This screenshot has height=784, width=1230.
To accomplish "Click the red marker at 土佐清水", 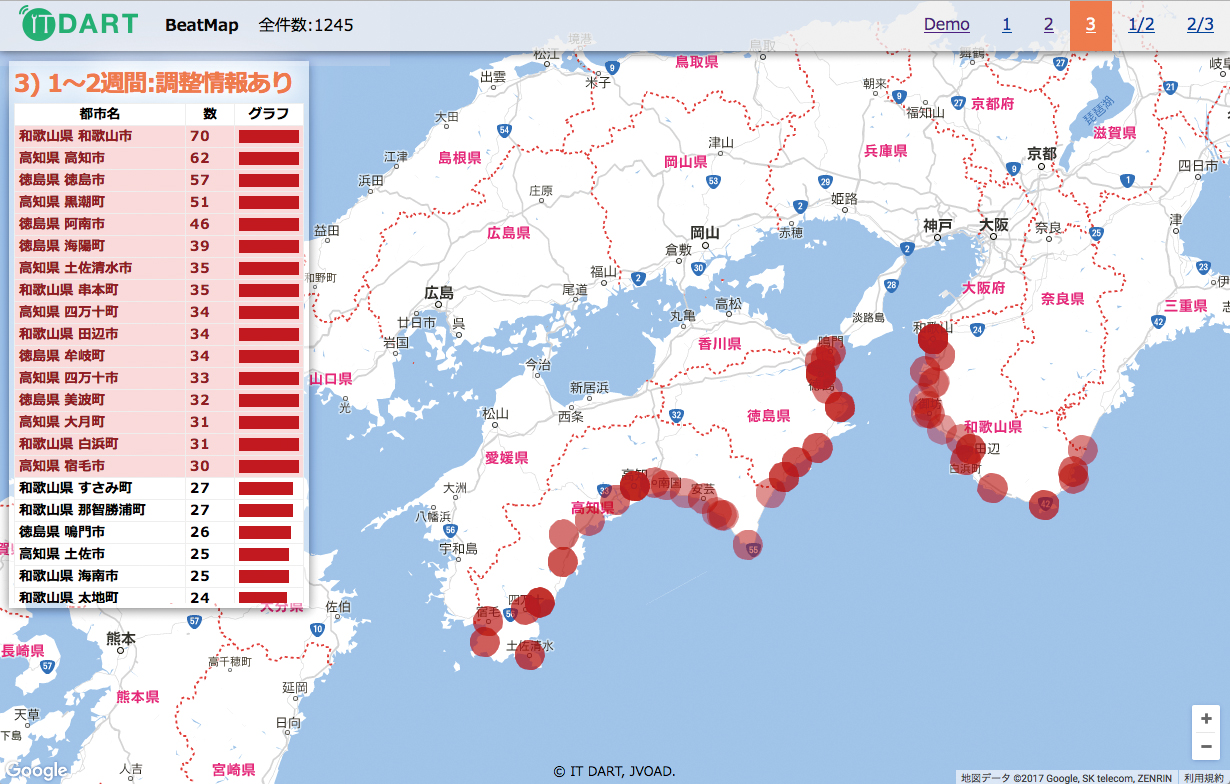I will click(x=530, y=656).
